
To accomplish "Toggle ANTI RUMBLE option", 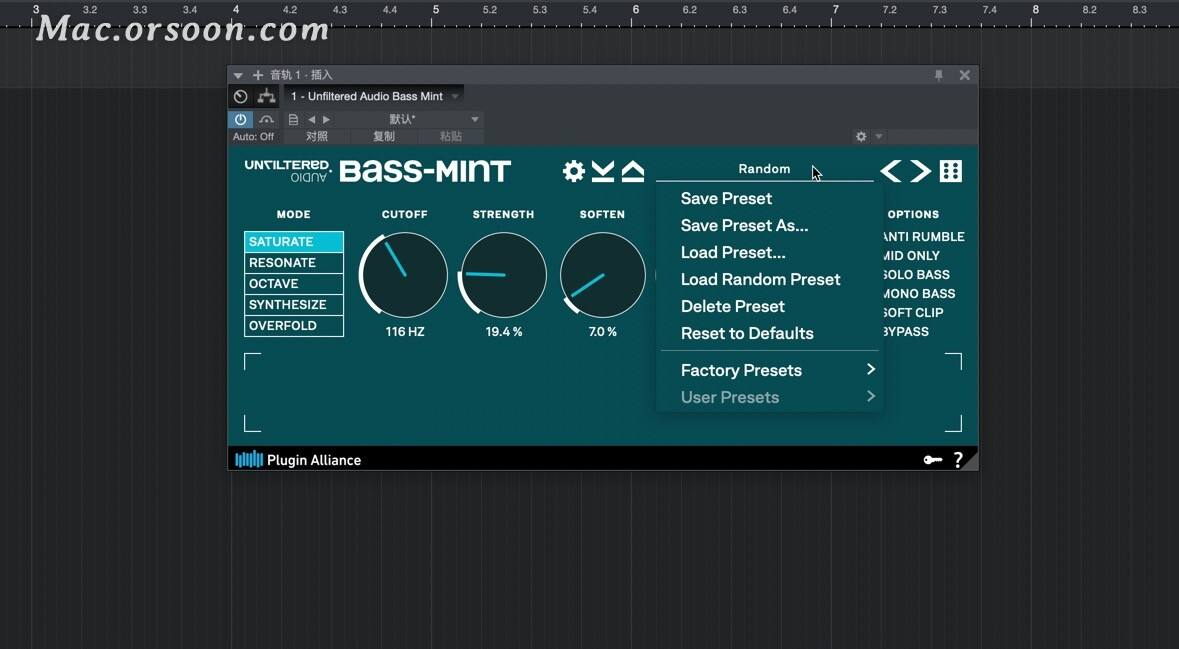I will pos(924,236).
